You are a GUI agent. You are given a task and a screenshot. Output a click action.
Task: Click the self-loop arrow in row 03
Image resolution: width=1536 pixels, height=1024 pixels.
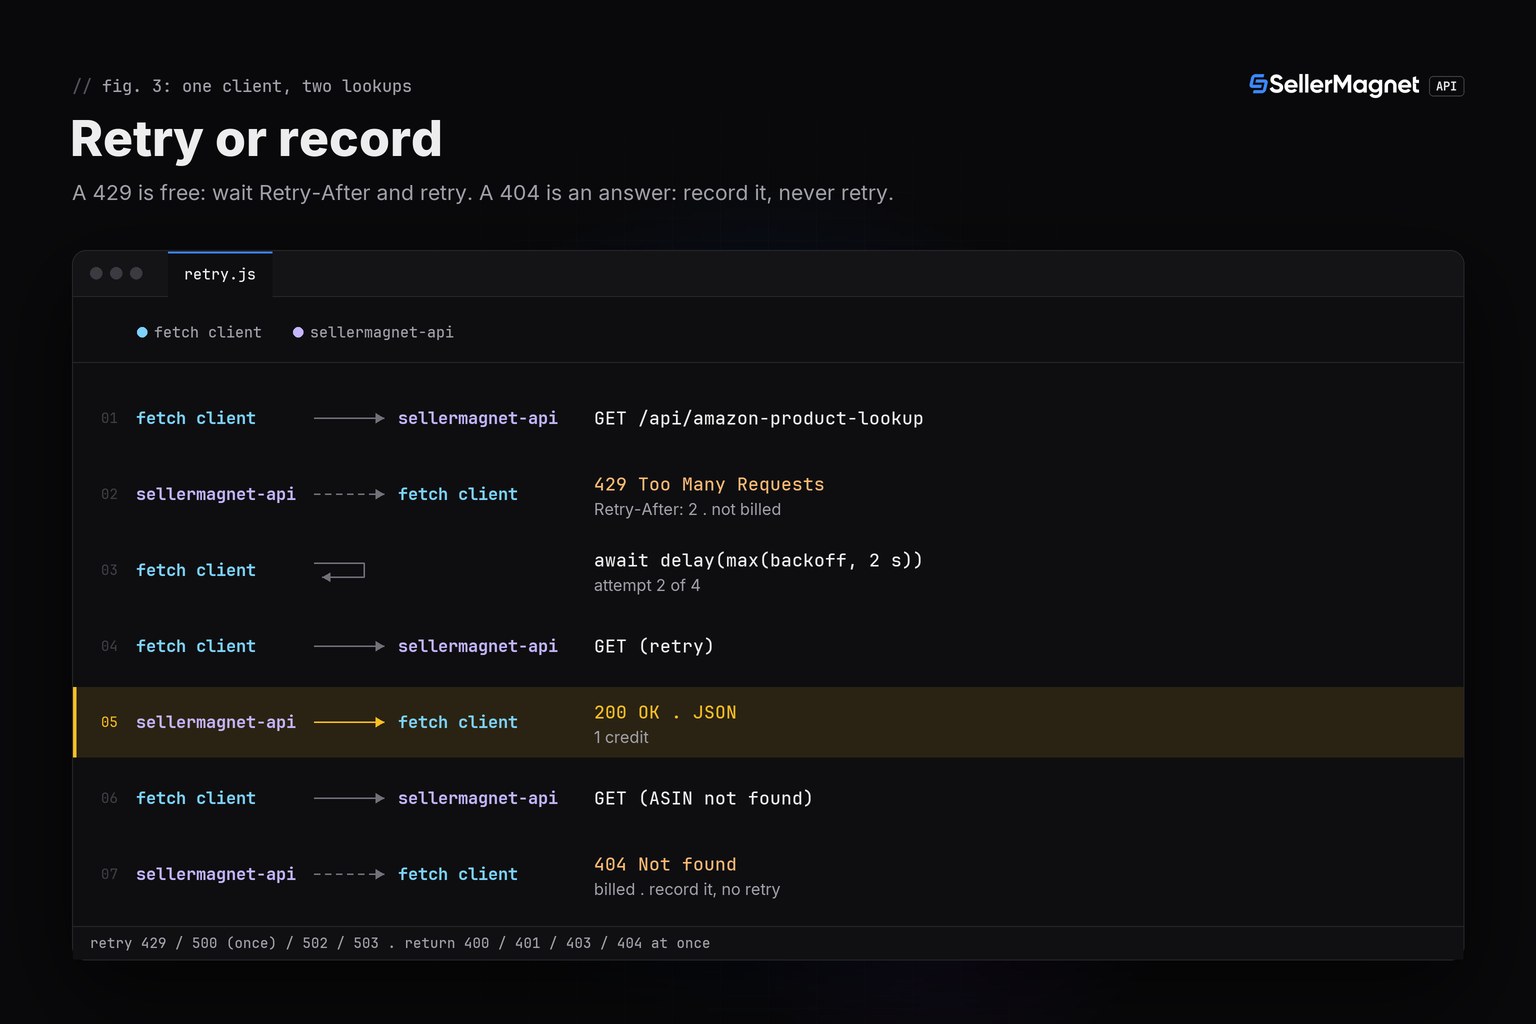tap(342, 571)
